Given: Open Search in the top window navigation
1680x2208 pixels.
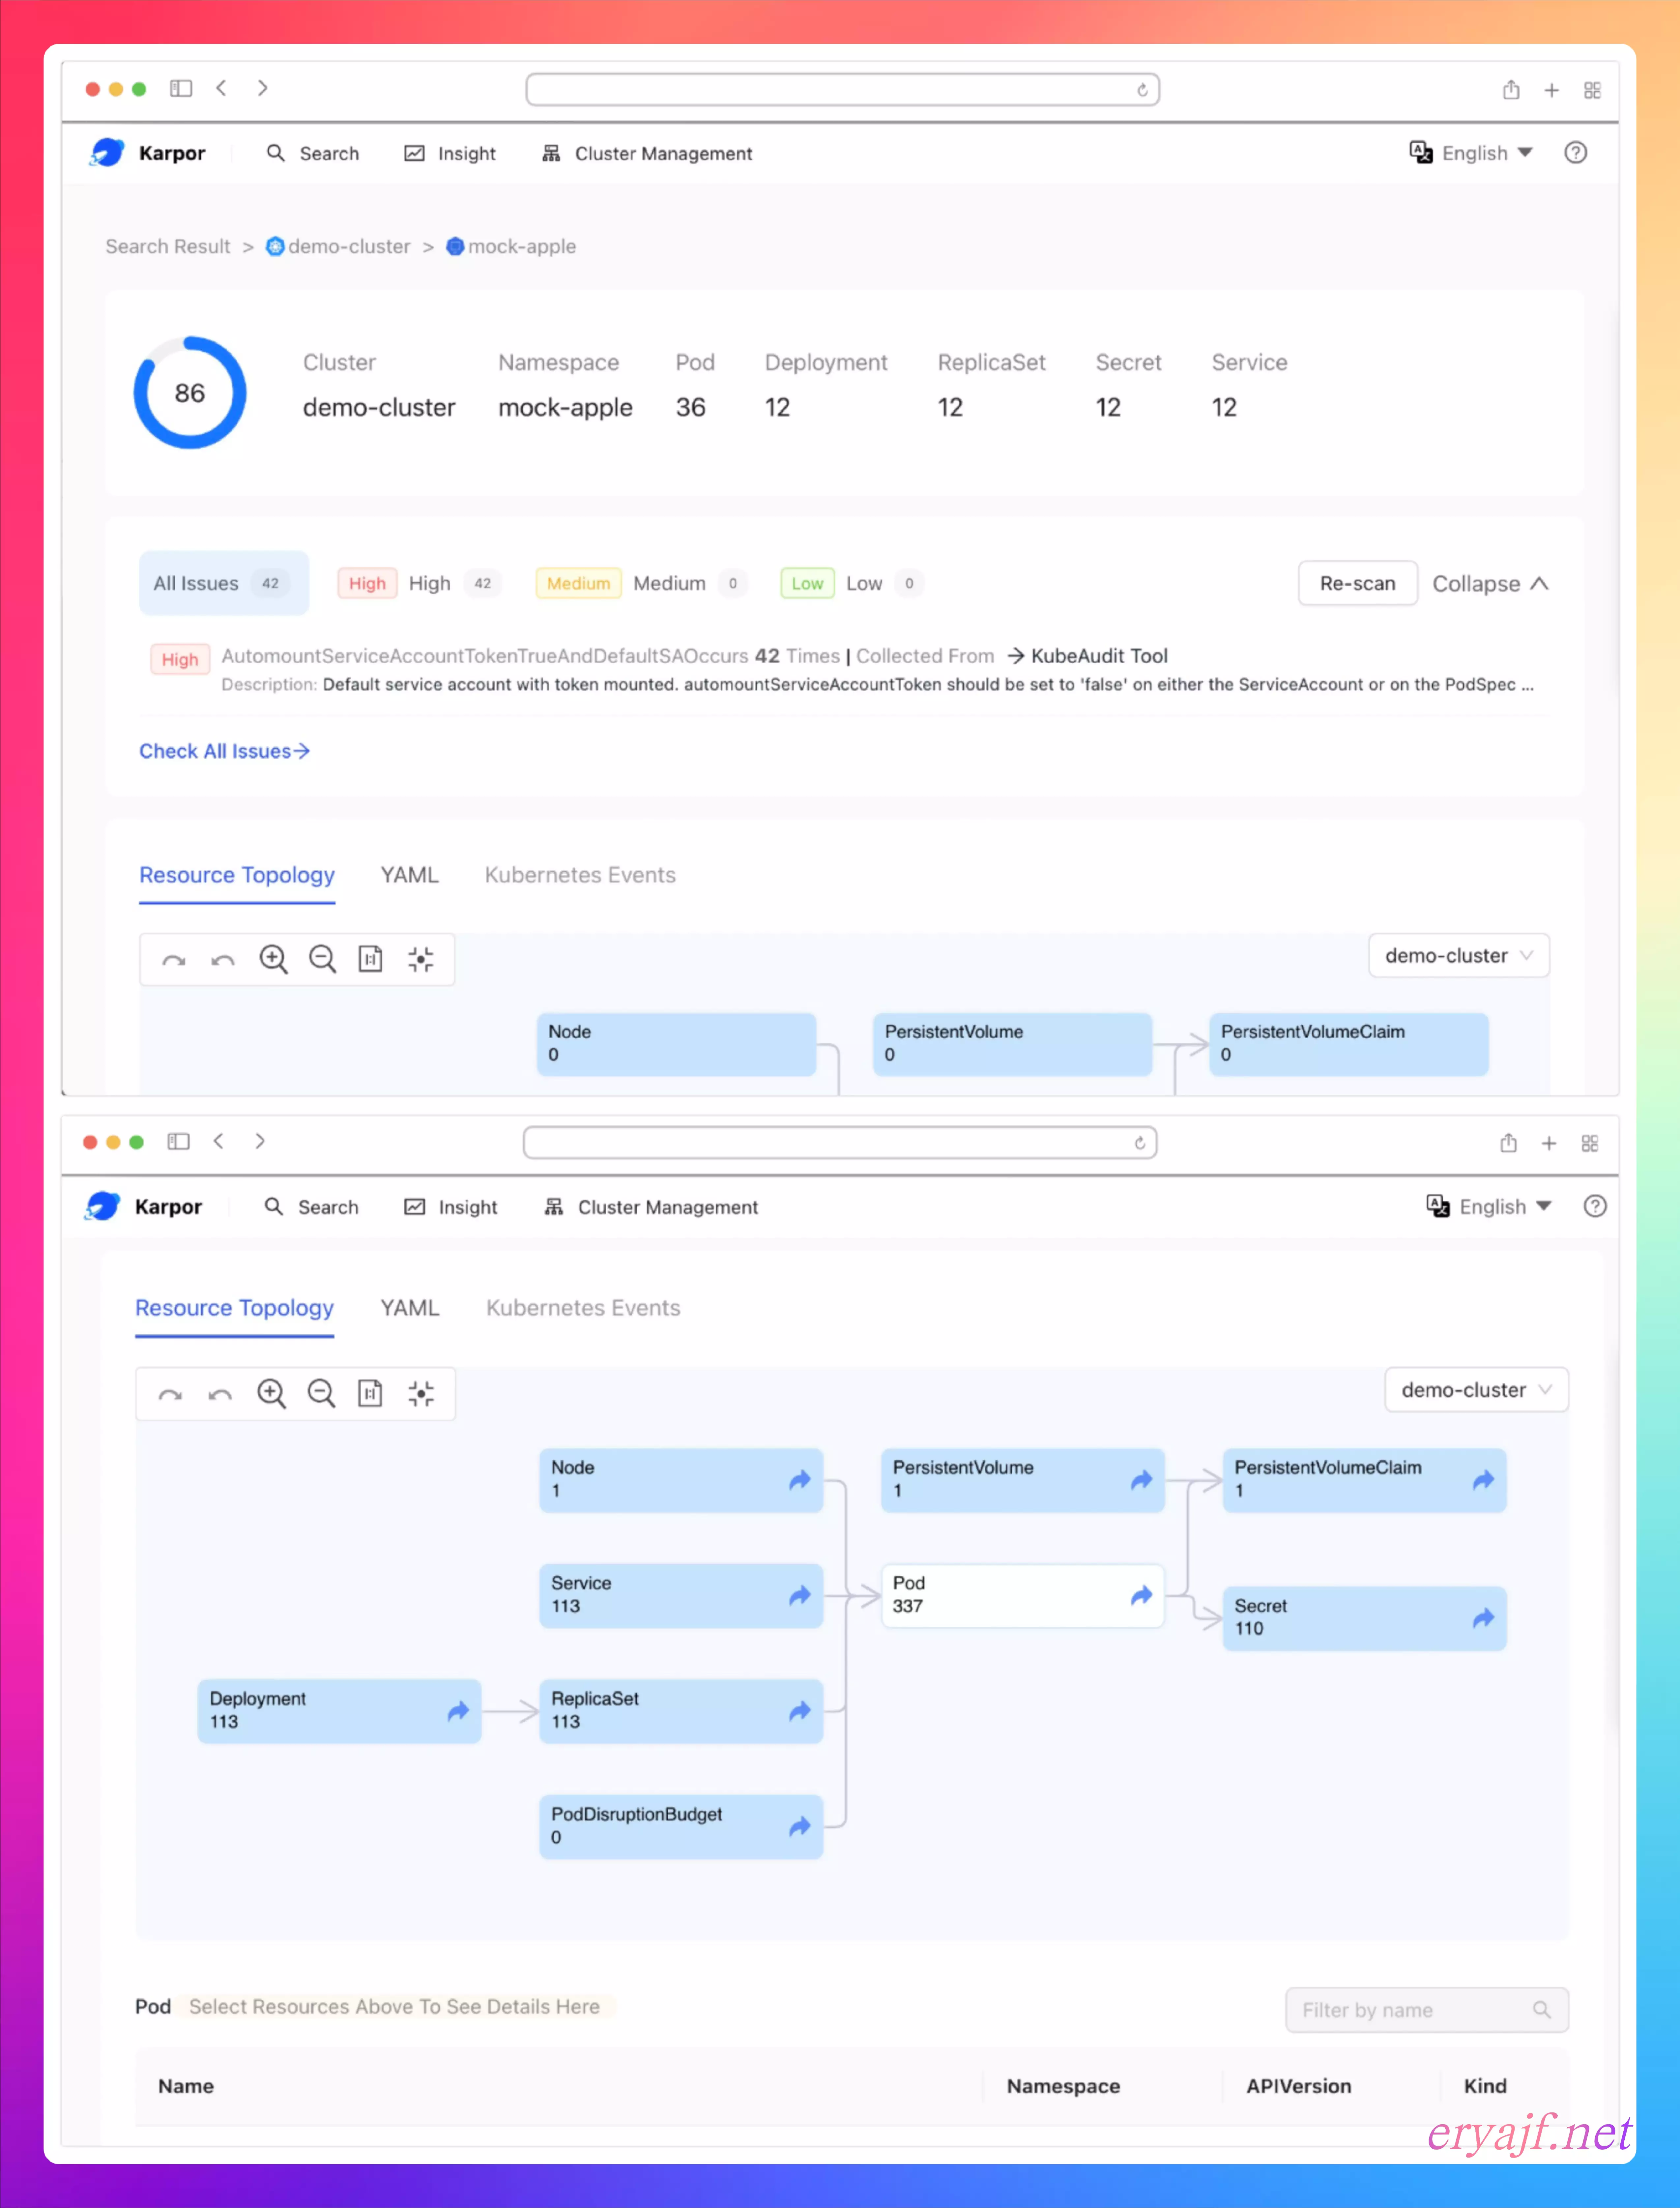Looking at the screenshot, I should tap(313, 153).
